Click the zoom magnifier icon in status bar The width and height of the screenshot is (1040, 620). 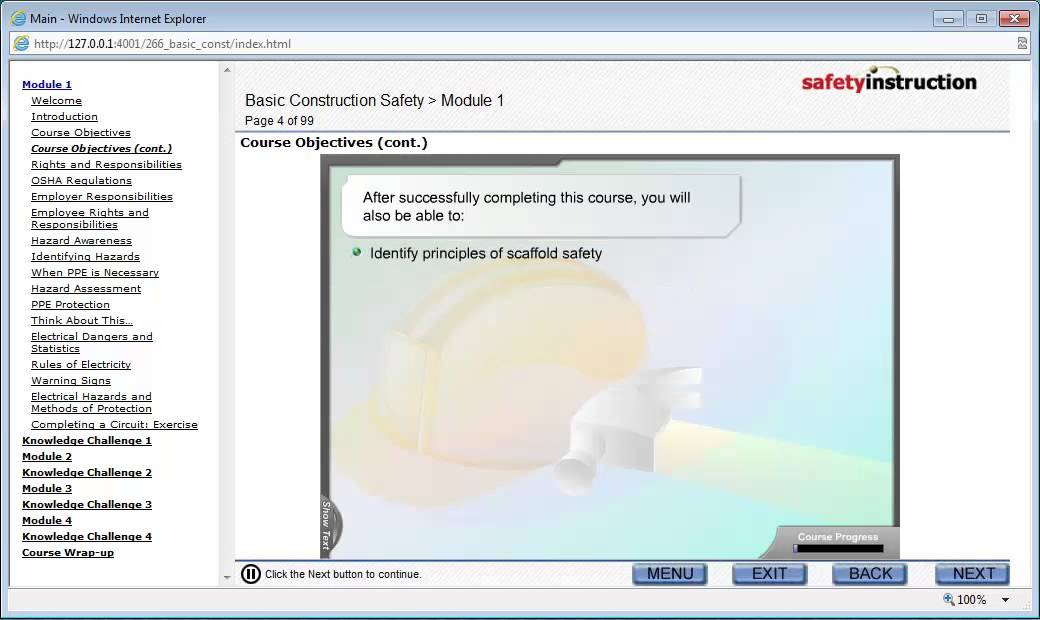coord(948,599)
